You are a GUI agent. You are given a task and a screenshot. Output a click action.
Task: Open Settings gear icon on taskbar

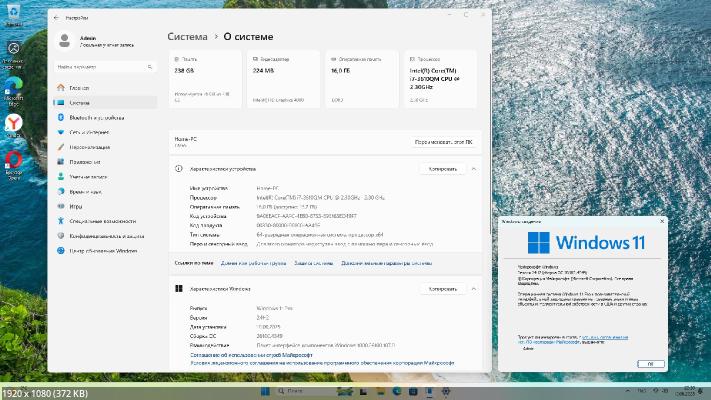(446, 391)
